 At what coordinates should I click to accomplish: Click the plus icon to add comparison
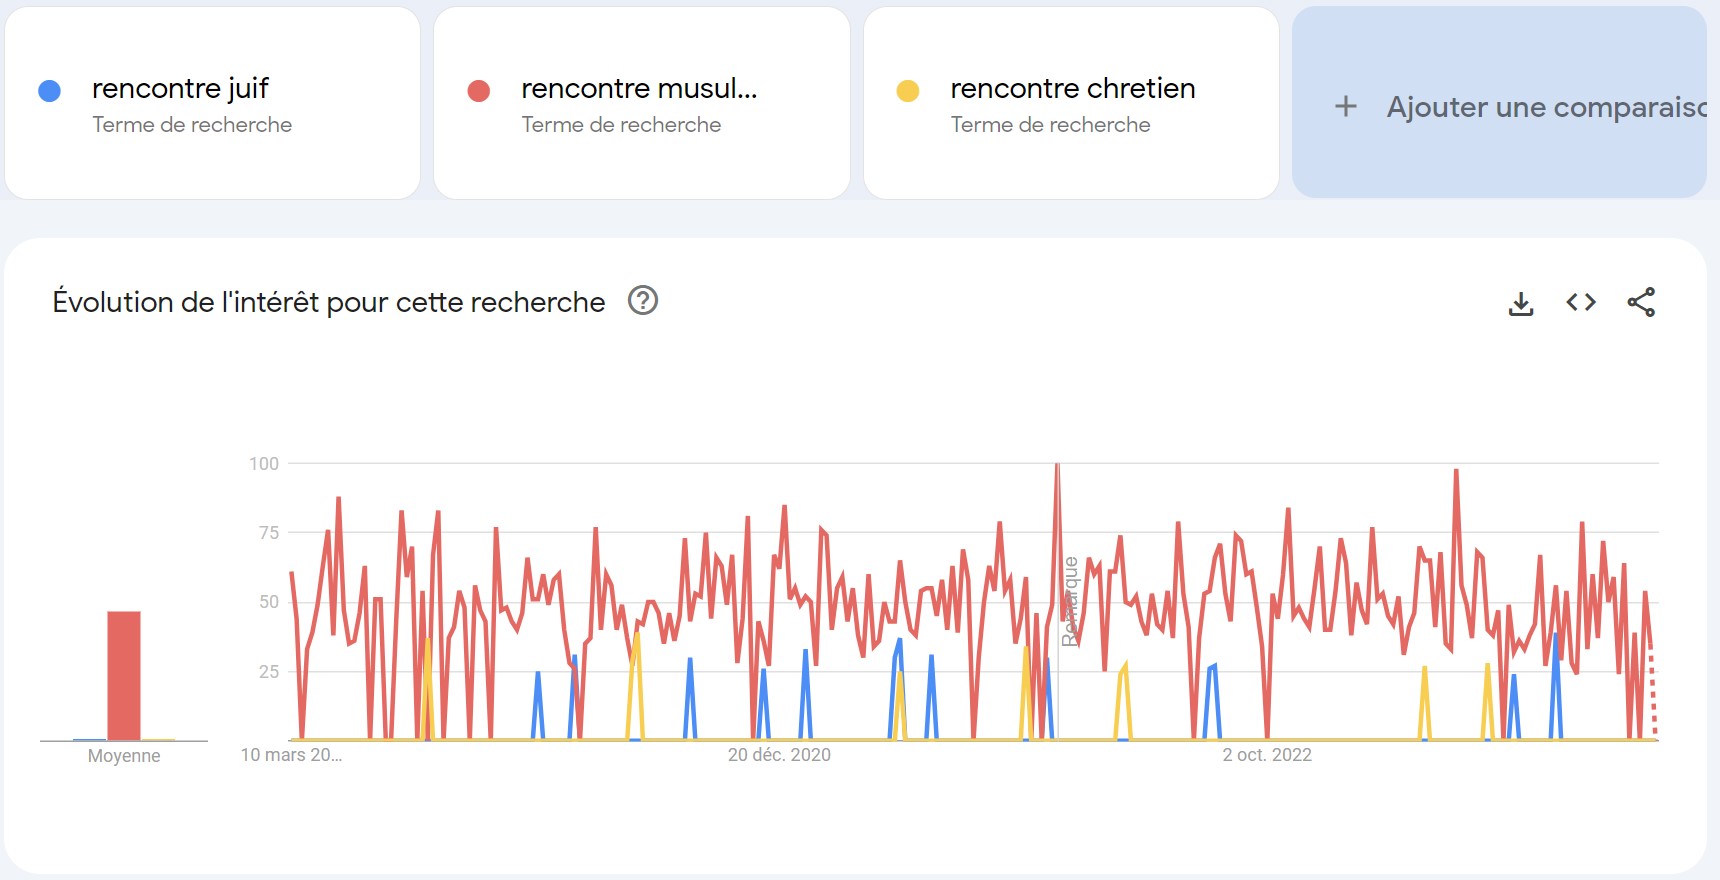[1346, 106]
